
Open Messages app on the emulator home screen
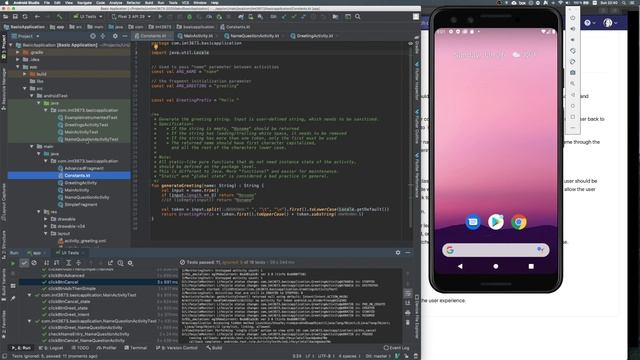[x=473, y=222]
